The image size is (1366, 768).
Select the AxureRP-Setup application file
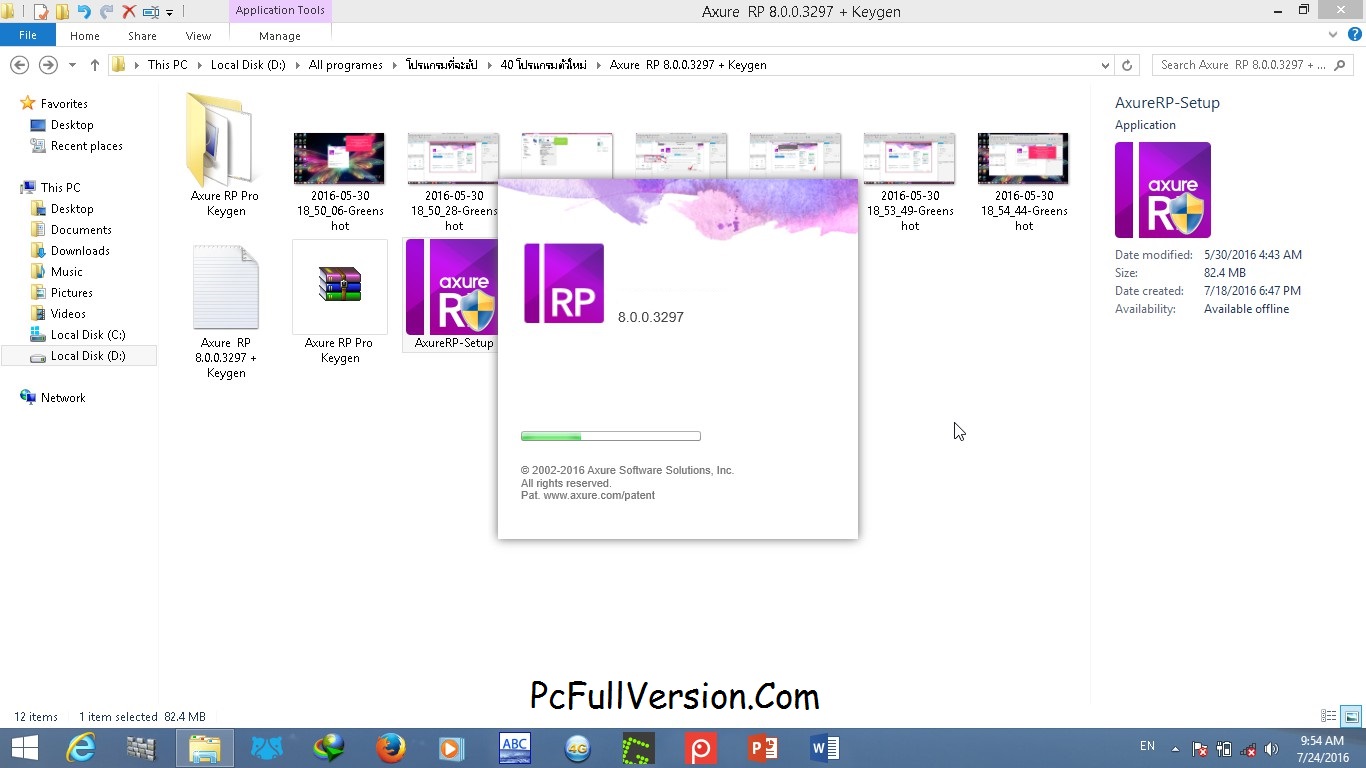pyautogui.click(x=452, y=295)
